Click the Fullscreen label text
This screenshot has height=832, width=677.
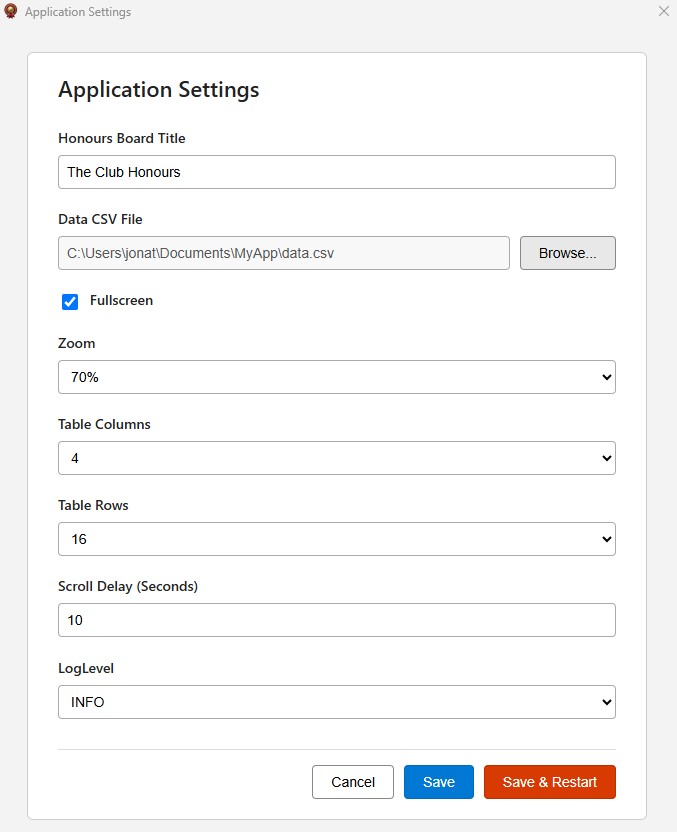point(121,300)
